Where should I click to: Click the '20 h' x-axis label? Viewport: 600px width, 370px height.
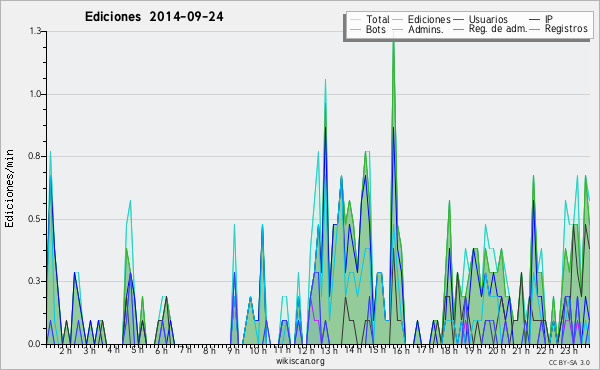click(497, 351)
